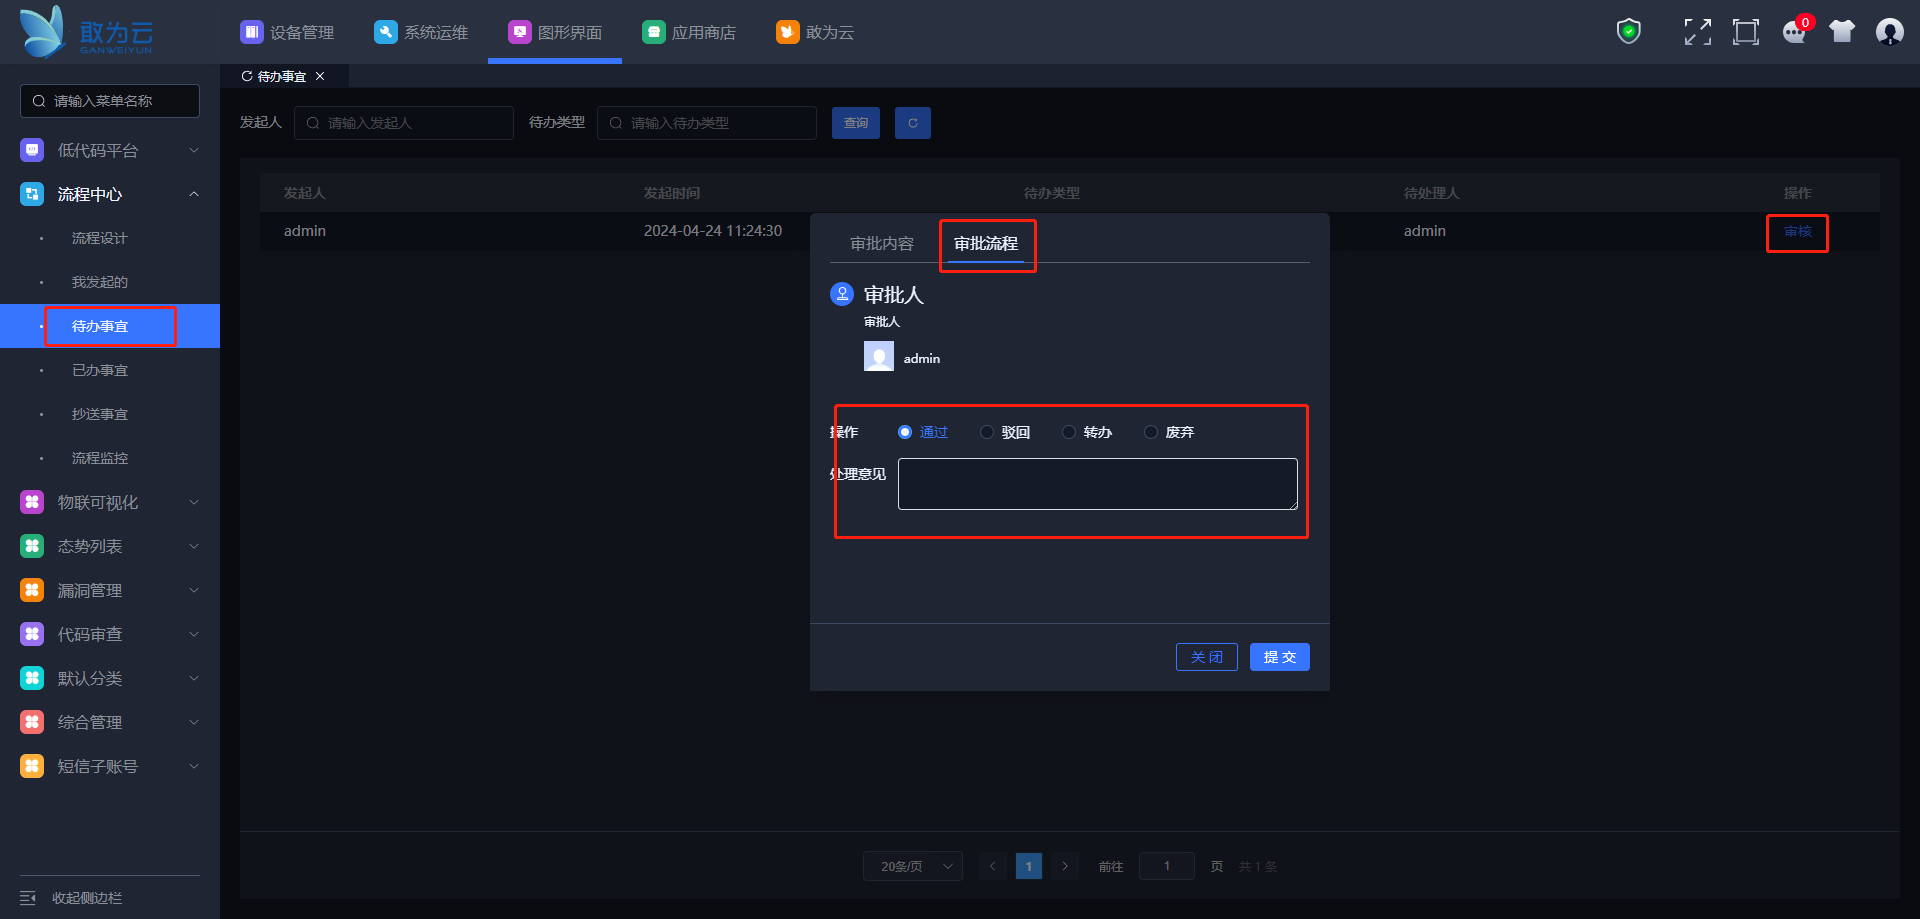1920x919 pixels.
Task: Expand the 默认分类 menu chevron
Action: (x=194, y=678)
